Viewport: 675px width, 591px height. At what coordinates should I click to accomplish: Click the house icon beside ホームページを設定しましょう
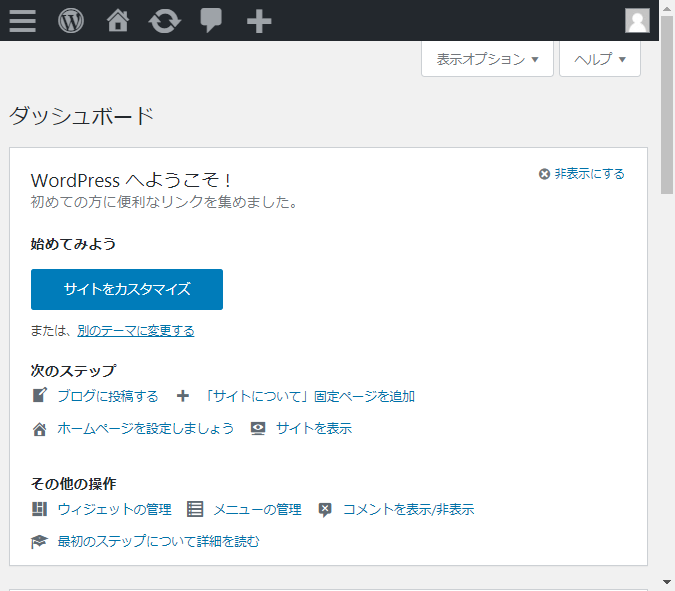click(40, 429)
